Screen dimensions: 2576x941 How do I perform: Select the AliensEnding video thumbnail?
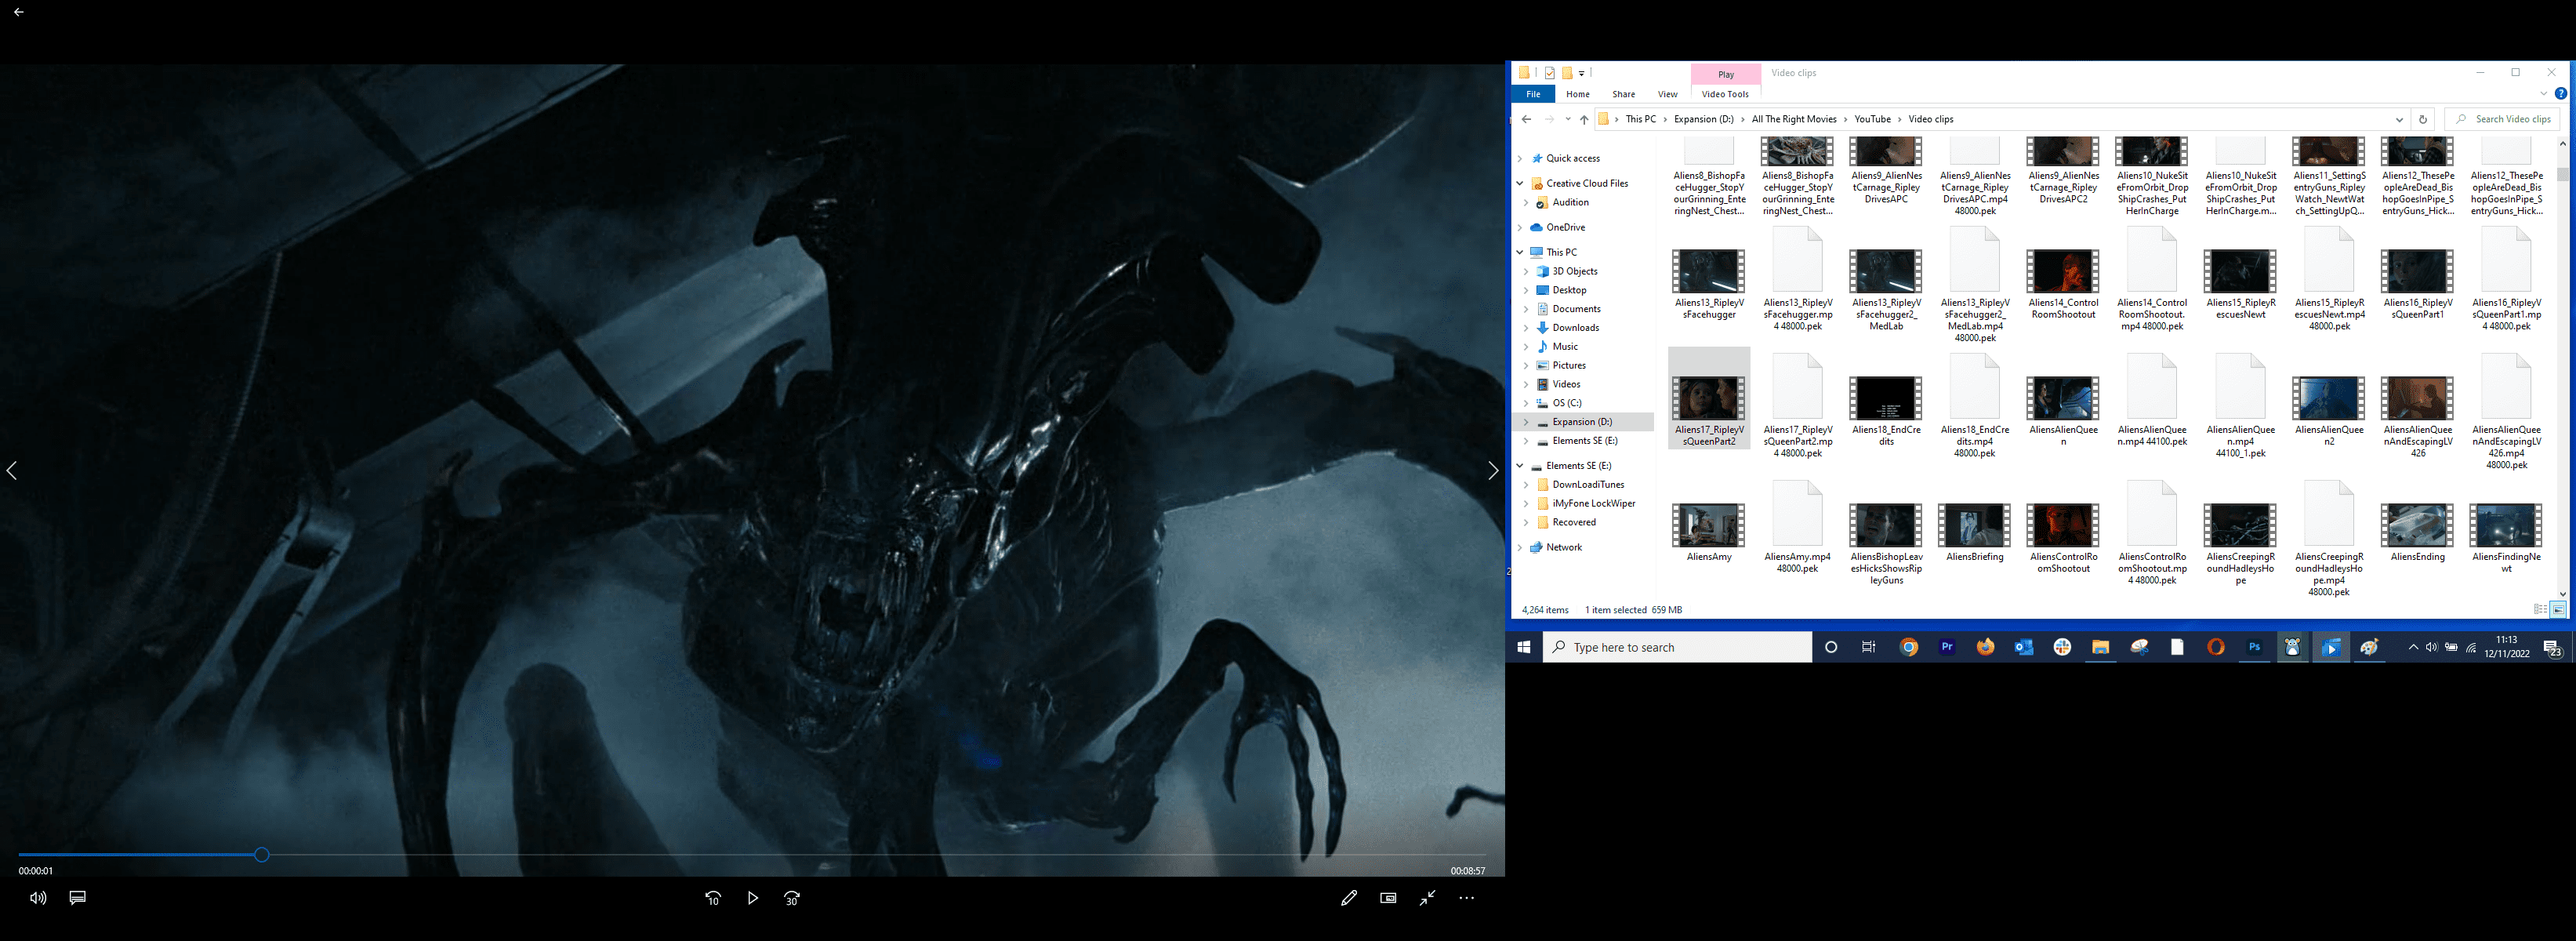(x=2417, y=526)
